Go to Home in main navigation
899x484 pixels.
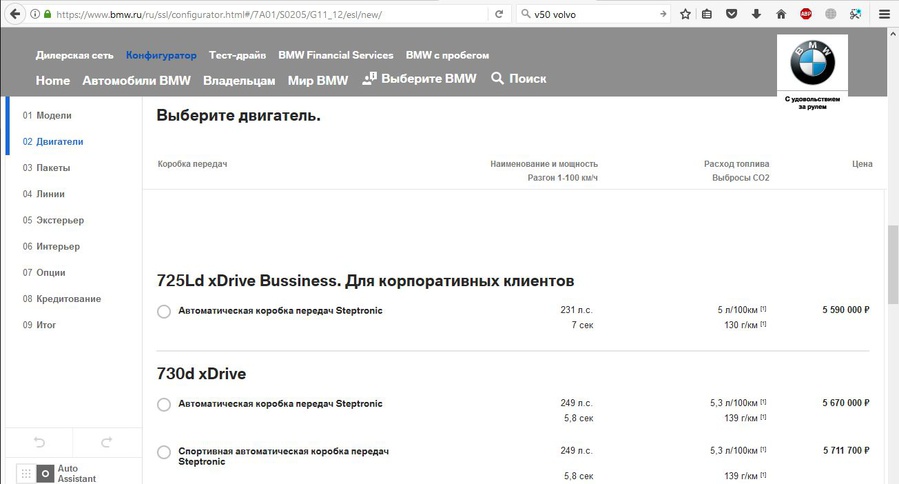coord(53,80)
